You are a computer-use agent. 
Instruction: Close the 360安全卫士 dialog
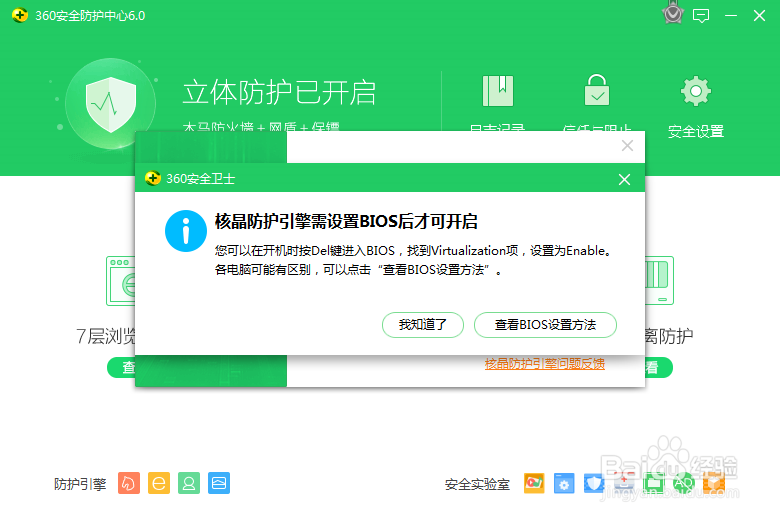pos(624,179)
